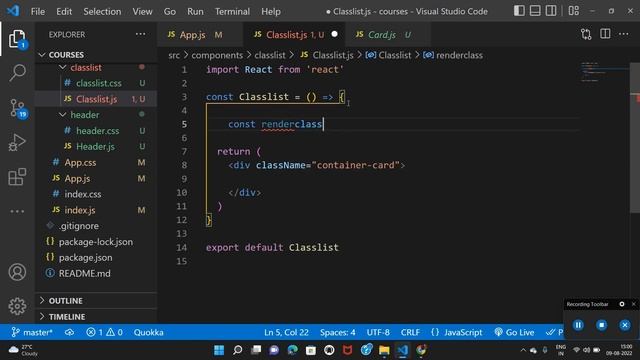640x360 pixels.
Task: Collapse the COURSES folder section
Action: 96,55
